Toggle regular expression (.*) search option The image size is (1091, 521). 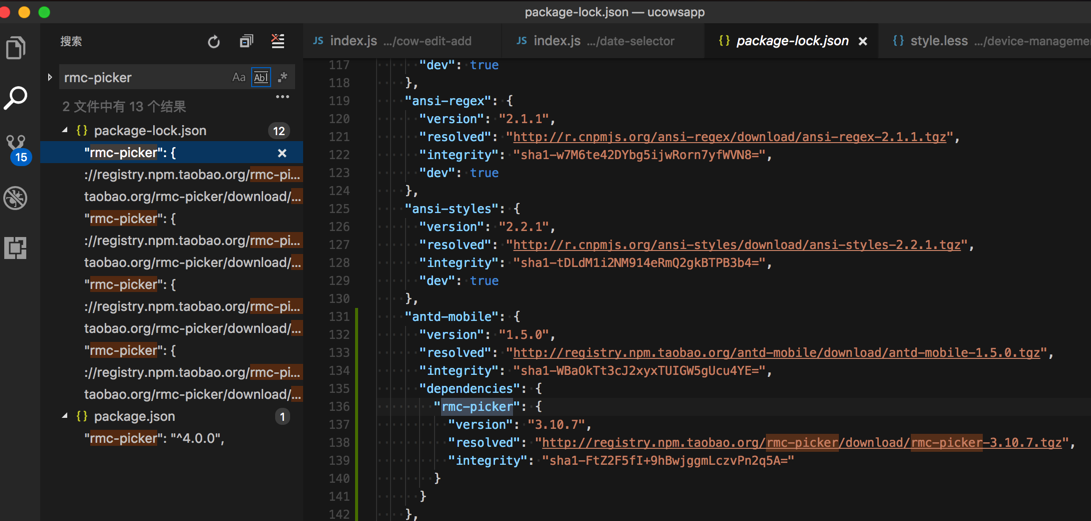[x=282, y=77]
